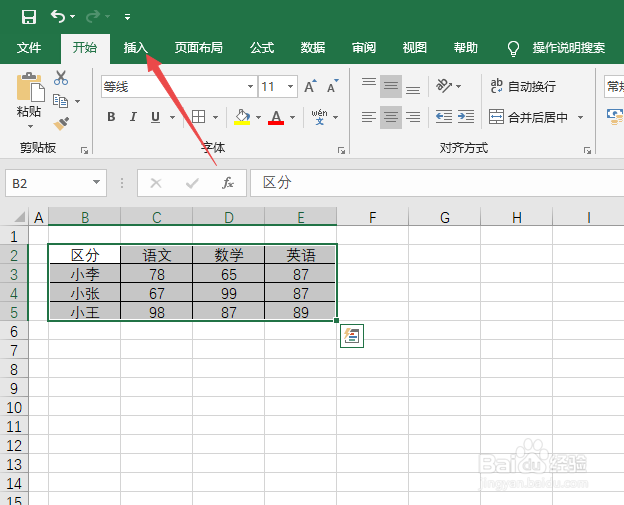Expand the Copy options arrow
This screenshot has height=505, width=624.
pyautogui.click(x=78, y=101)
